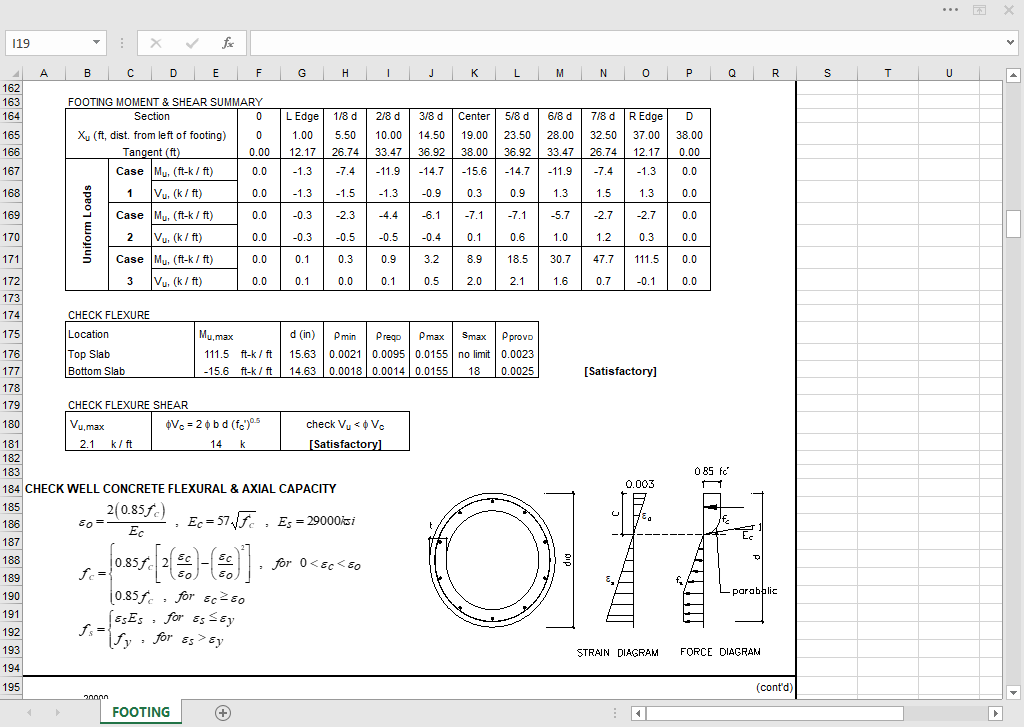This screenshot has width=1024, height=727.
Task: Select column S header
Action: click(x=827, y=73)
